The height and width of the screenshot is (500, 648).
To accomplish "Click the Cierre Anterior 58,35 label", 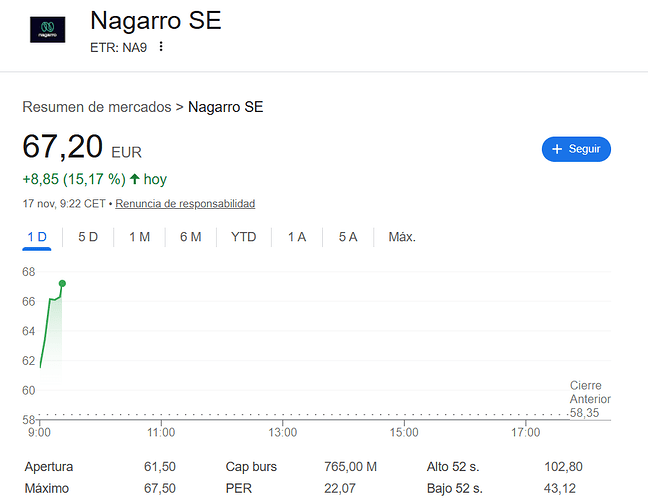I will pyautogui.click(x=587, y=399).
